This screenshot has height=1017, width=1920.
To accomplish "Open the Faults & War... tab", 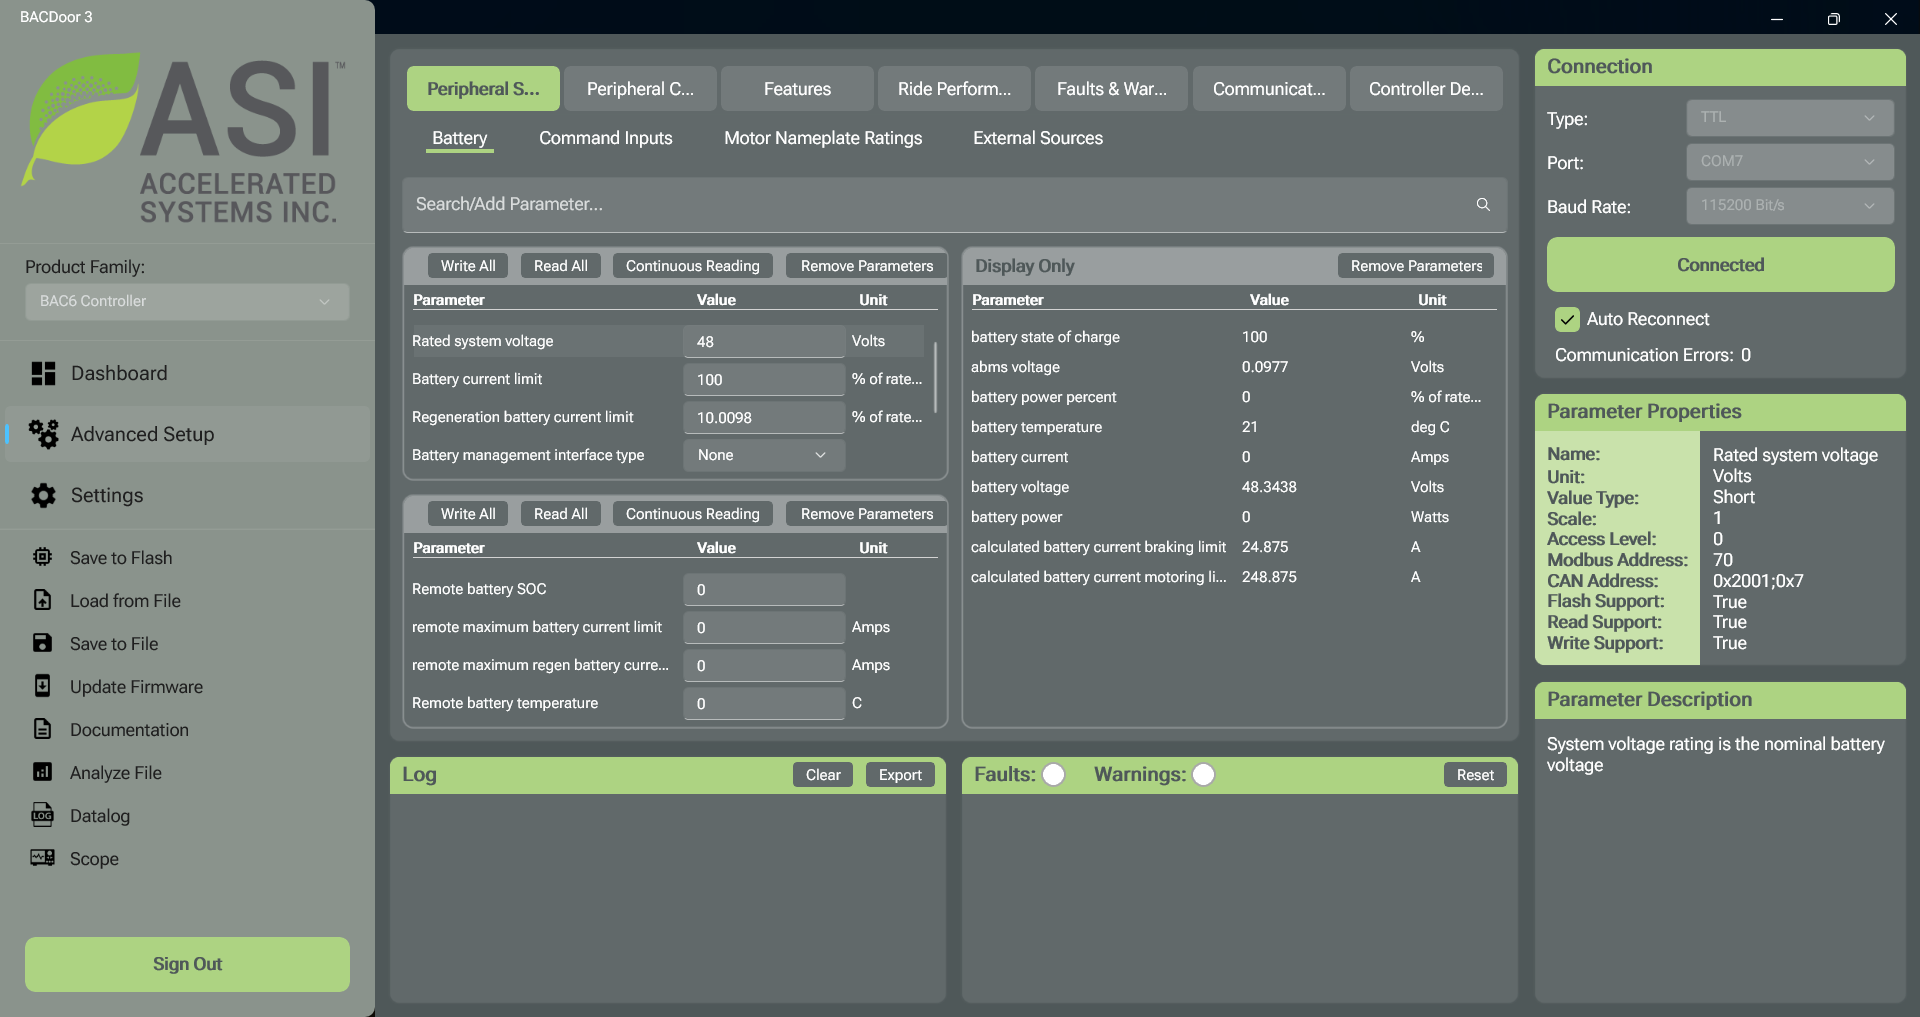I will tap(1111, 89).
